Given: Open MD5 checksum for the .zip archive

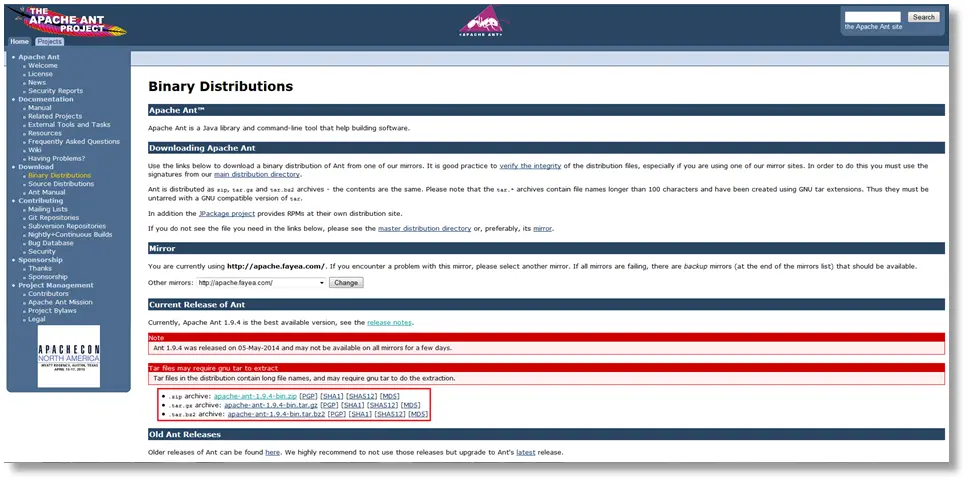Looking at the screenshot, I should 390,396.
